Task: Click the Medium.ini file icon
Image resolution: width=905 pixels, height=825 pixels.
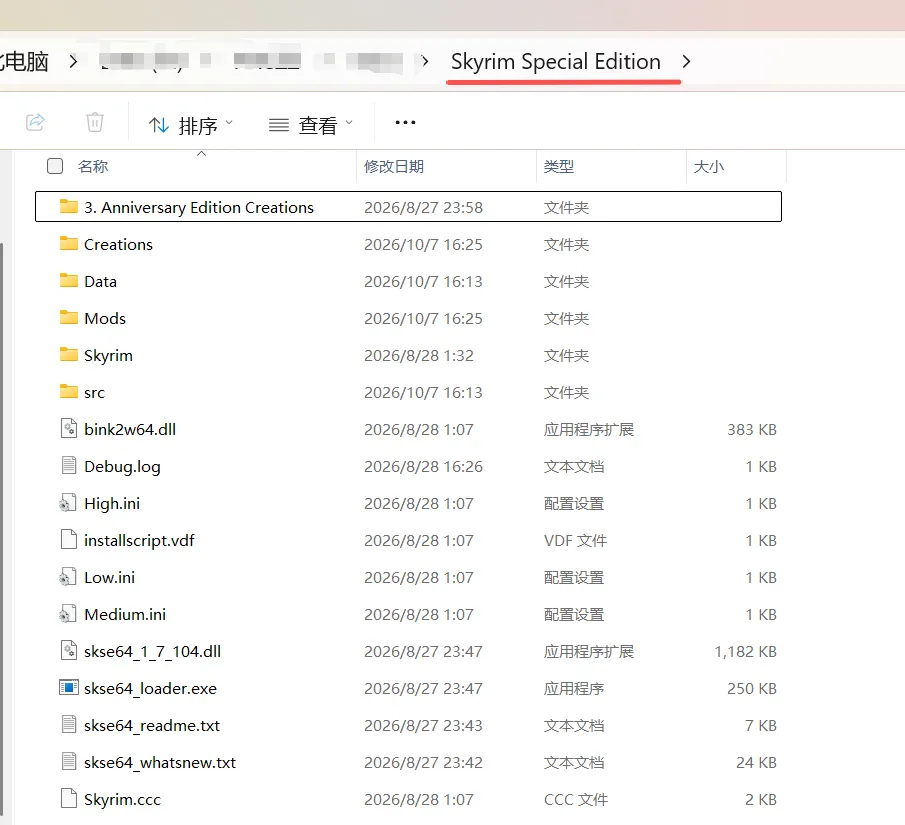Action: click(x=68, y=613)
